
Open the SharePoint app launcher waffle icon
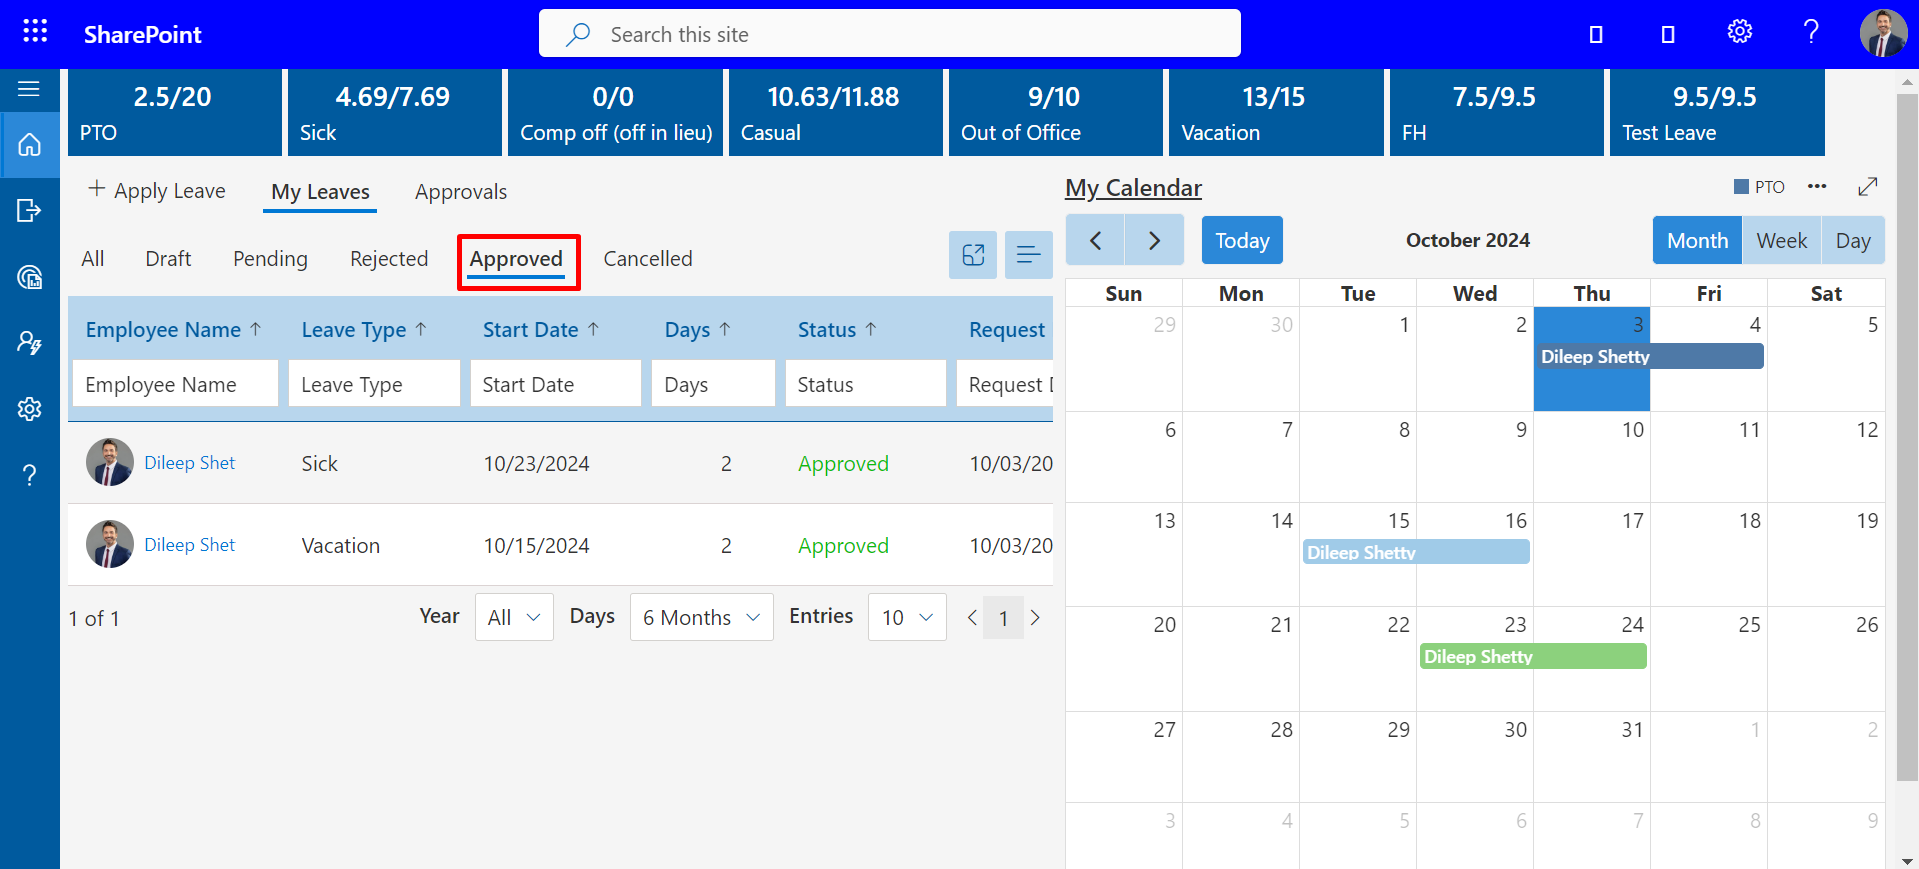(x=35, y=31)
